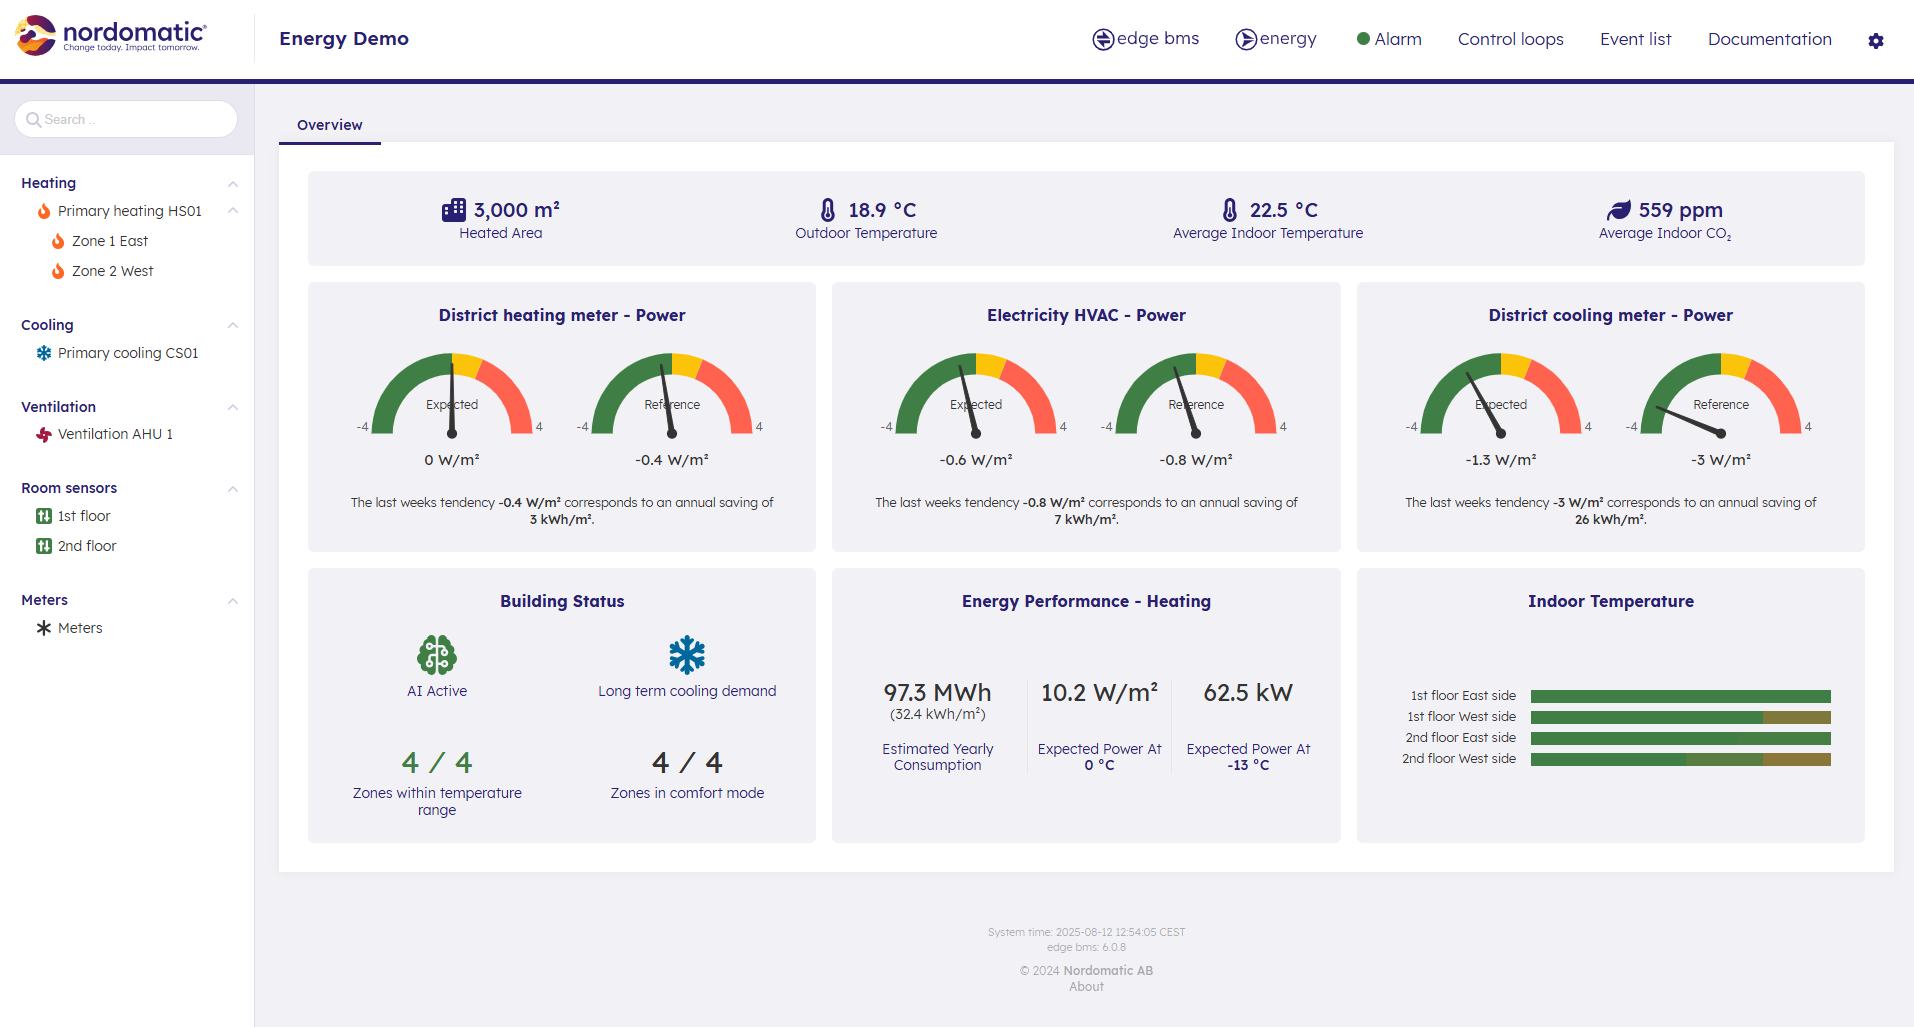This screenshot has height=1027, width=1914.
Task: Click the 1st floor West side temperature bar
Action: click(1680, 718)
